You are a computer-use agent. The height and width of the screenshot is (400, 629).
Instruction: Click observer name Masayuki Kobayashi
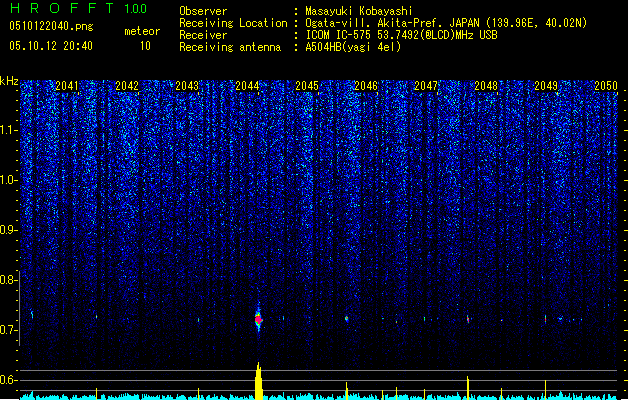click(x=359, y=11)
